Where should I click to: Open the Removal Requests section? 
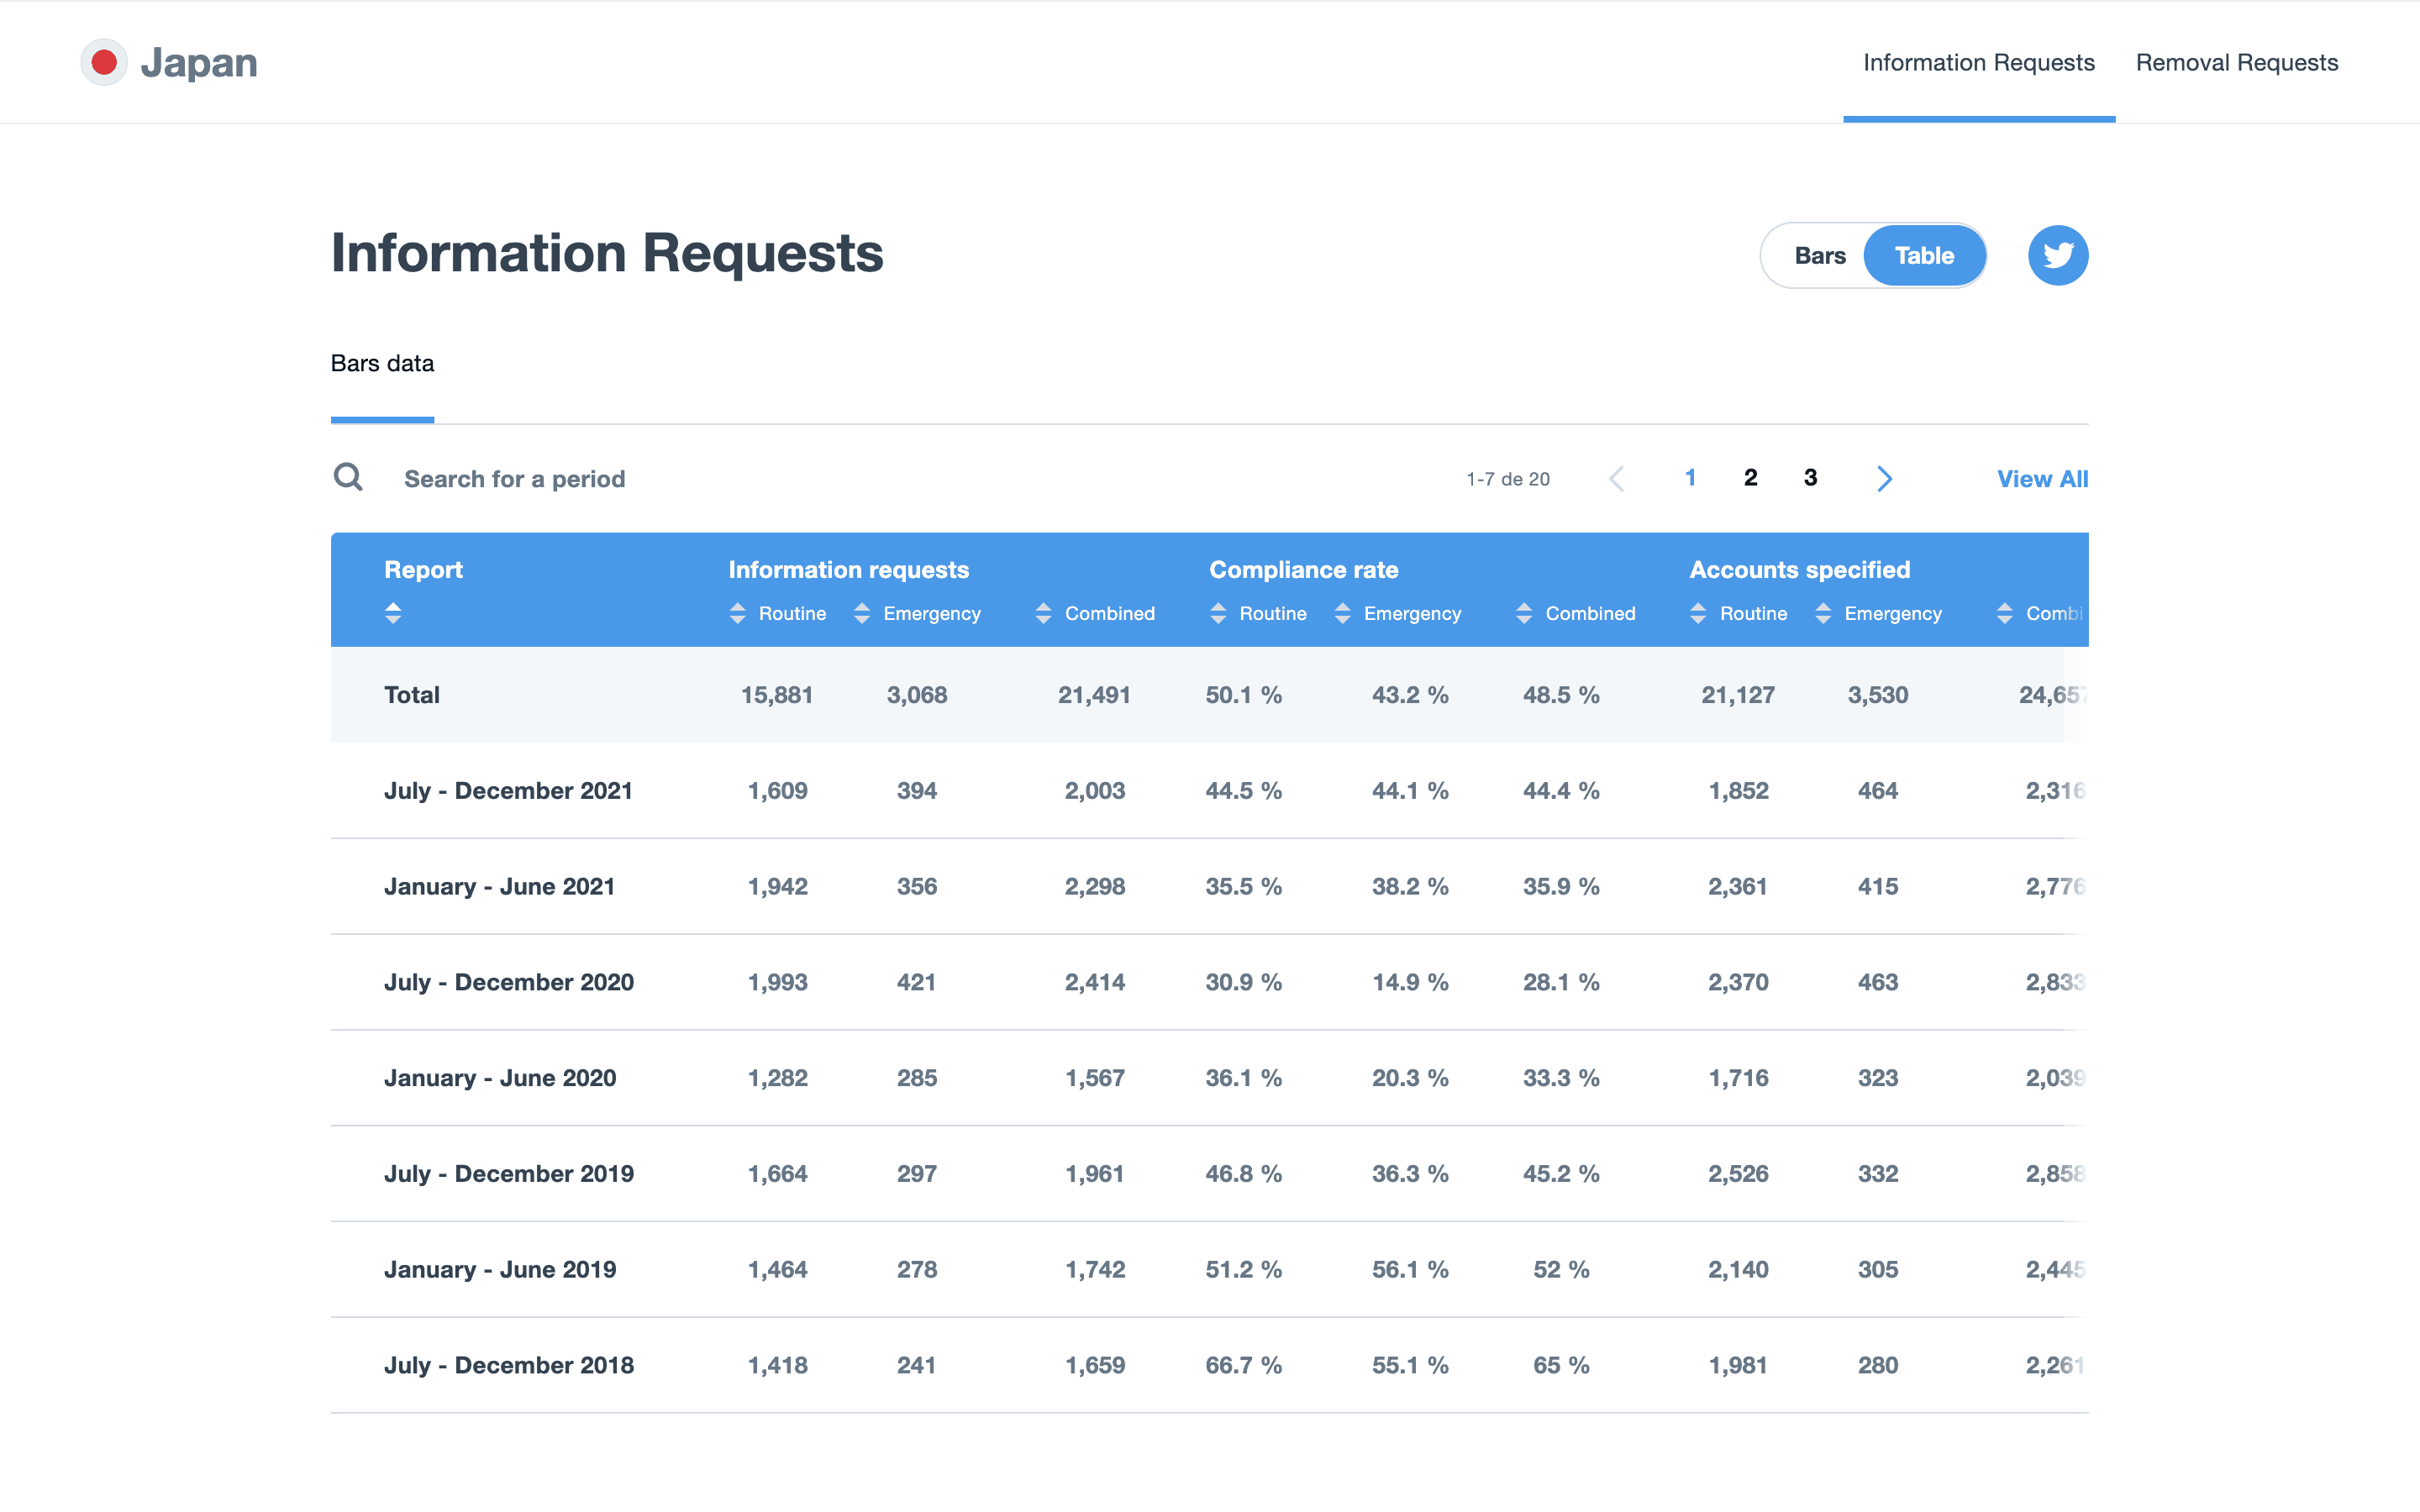[x=2237, y=61]
